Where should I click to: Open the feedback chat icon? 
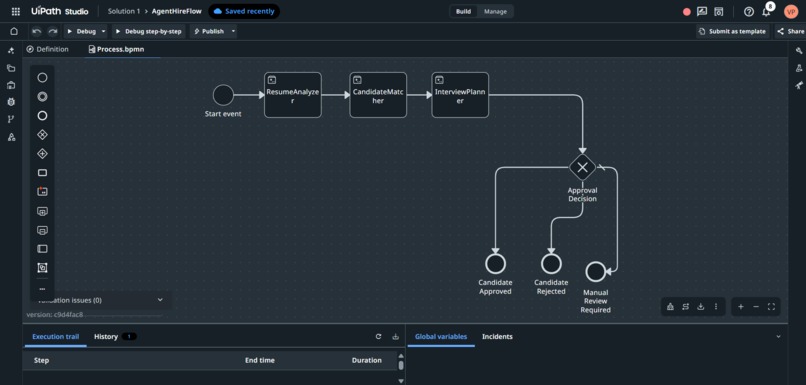[x=702, y=11]
